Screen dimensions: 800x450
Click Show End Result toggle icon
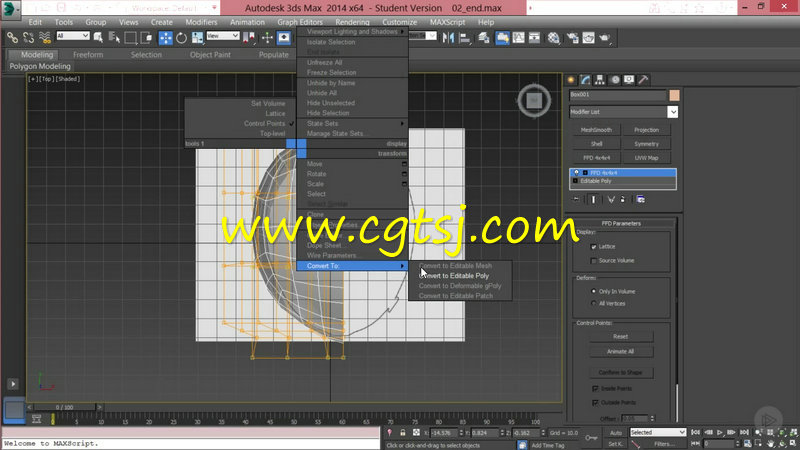tap(593, 199)
